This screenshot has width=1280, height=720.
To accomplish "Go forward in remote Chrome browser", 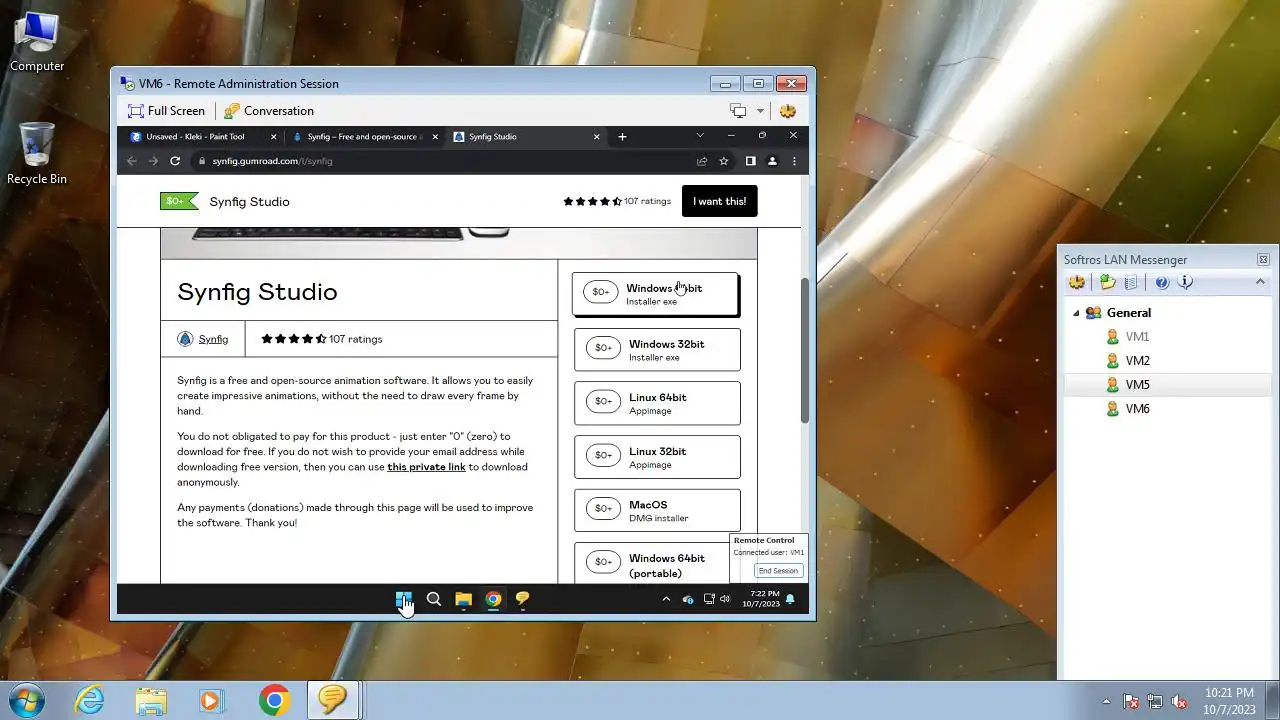I will coord(153,161).
